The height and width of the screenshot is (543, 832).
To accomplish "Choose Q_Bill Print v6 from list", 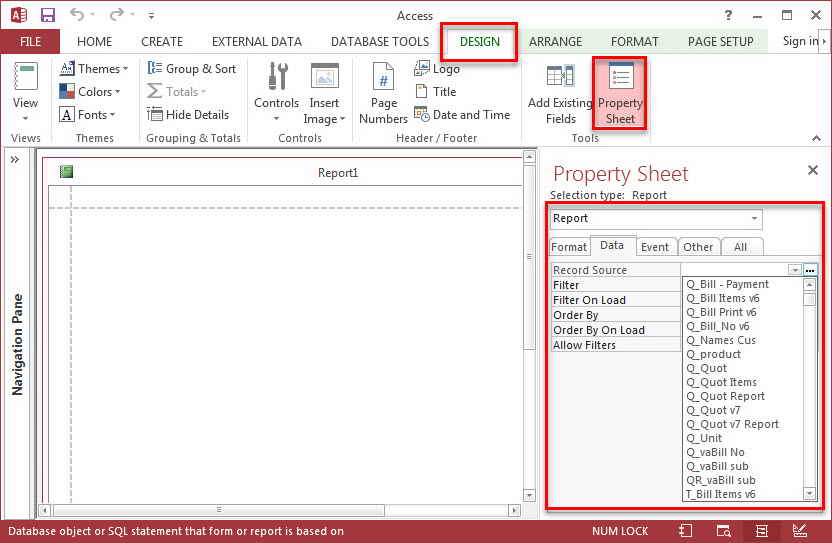I will click(721, 312).
